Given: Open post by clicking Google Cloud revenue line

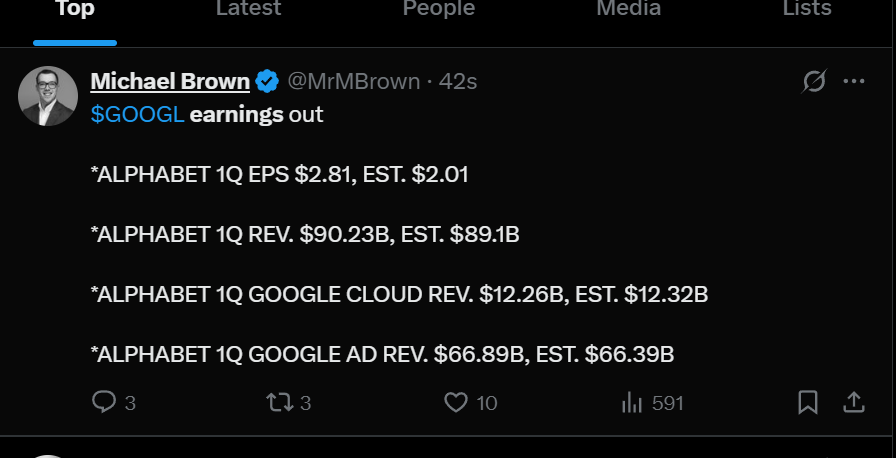Looking at the screenshot, I should (399, 295).
